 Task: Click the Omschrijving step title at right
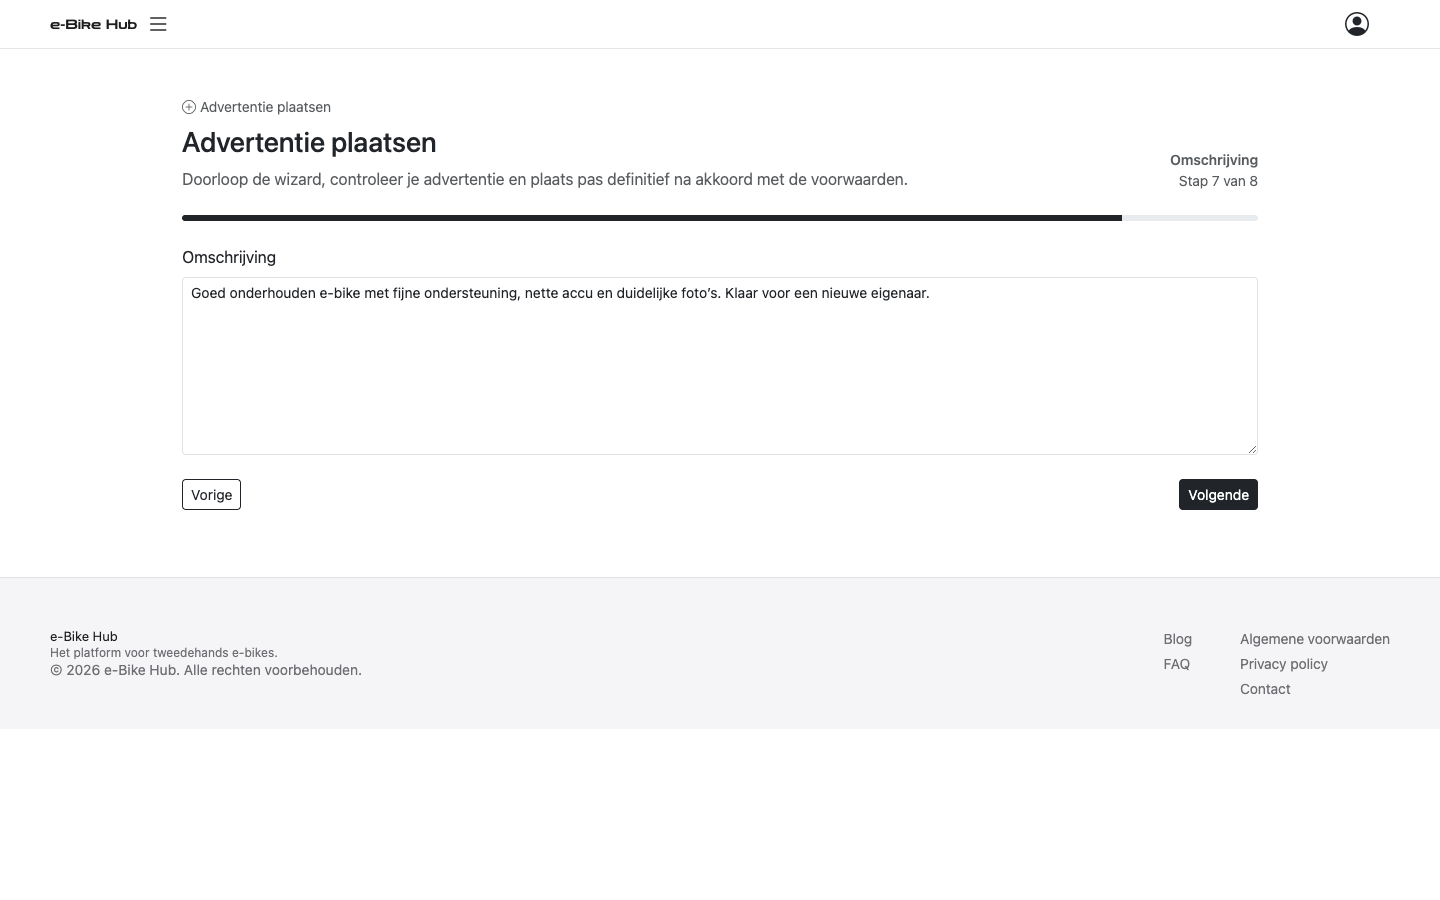pyautogui.click(x=1214, y=160)
